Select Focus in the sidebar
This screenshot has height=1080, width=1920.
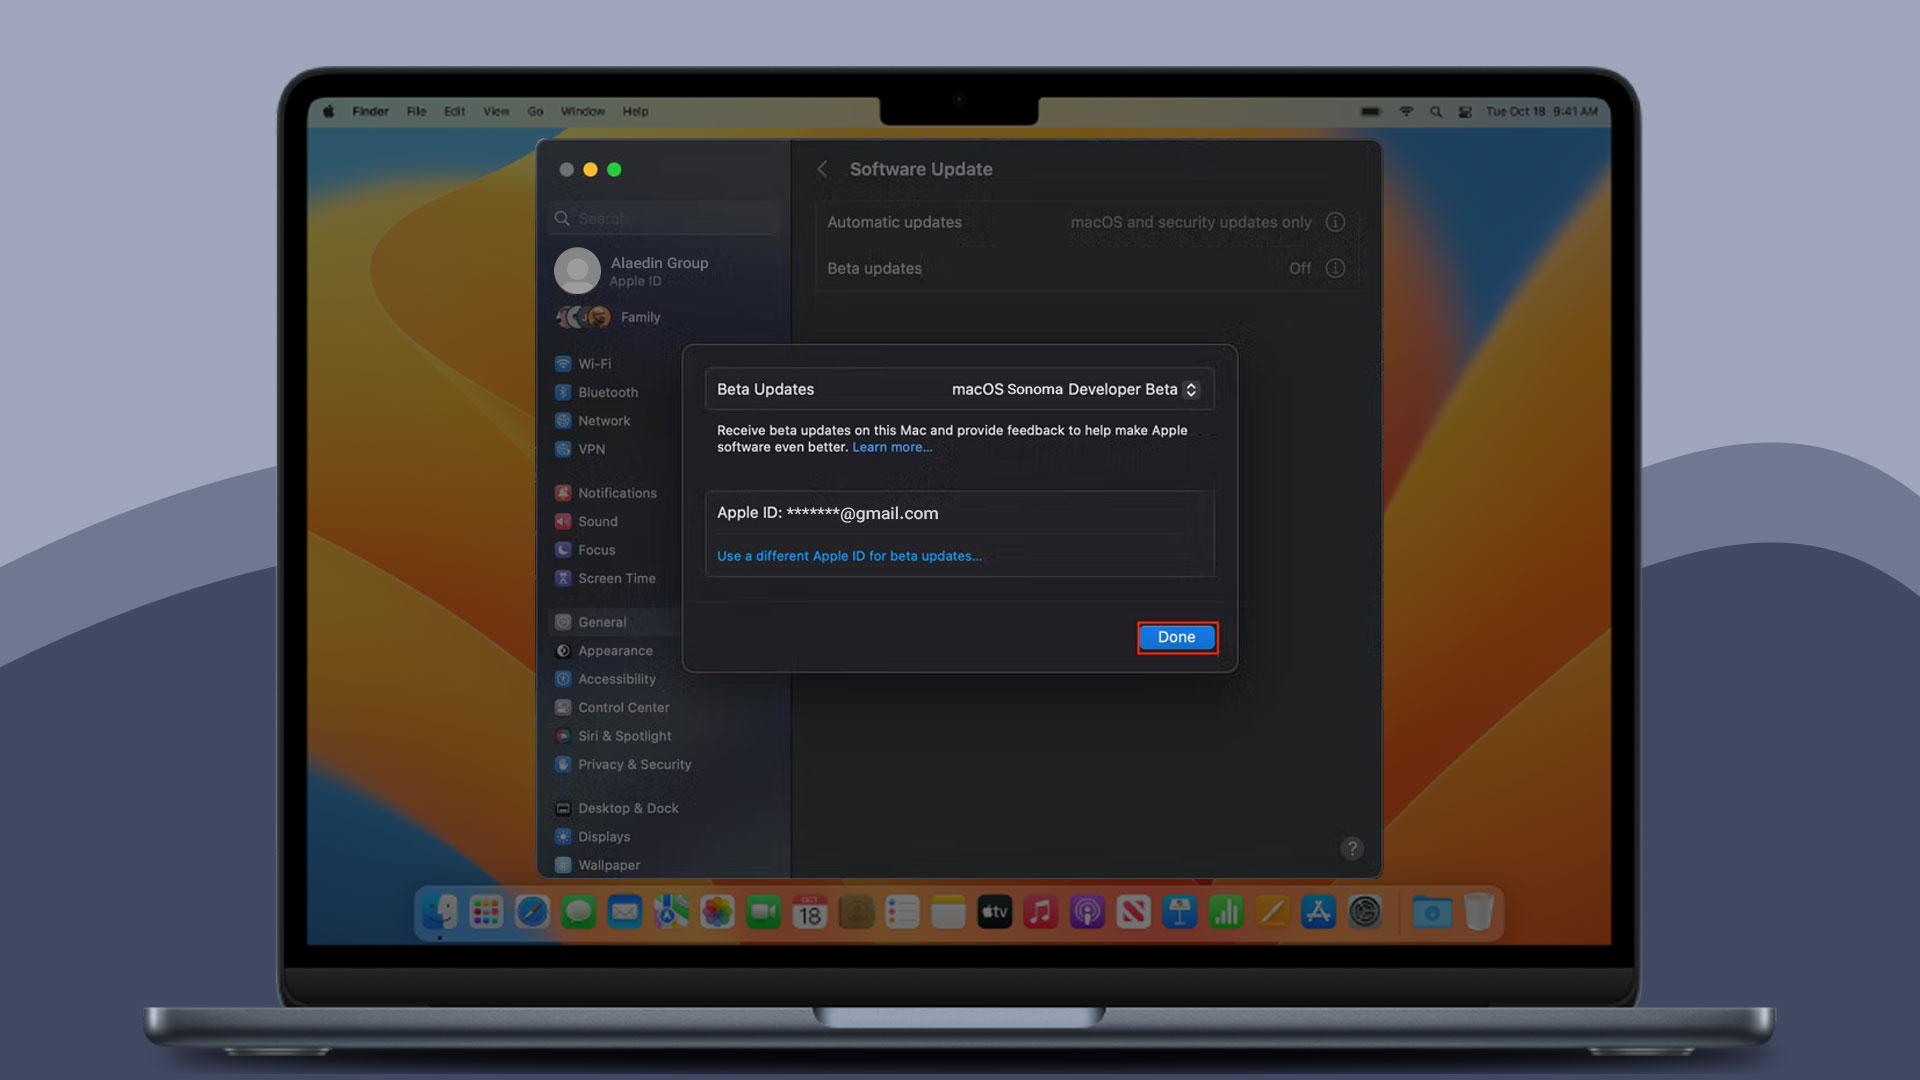pyautogui.click(x=585, y=550)
